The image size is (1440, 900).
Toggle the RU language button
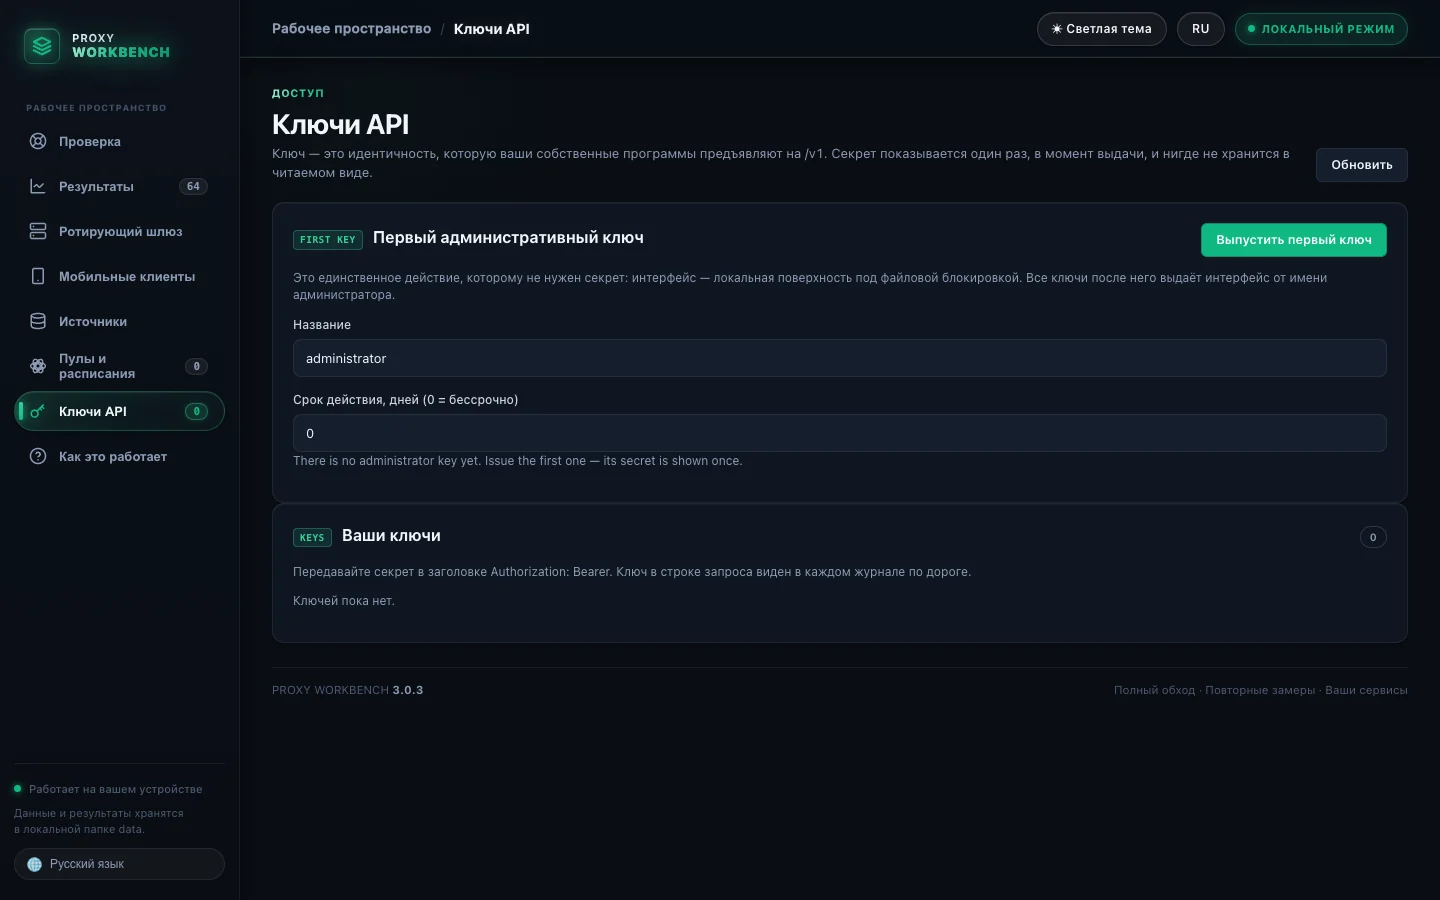tap(1200, 29)
